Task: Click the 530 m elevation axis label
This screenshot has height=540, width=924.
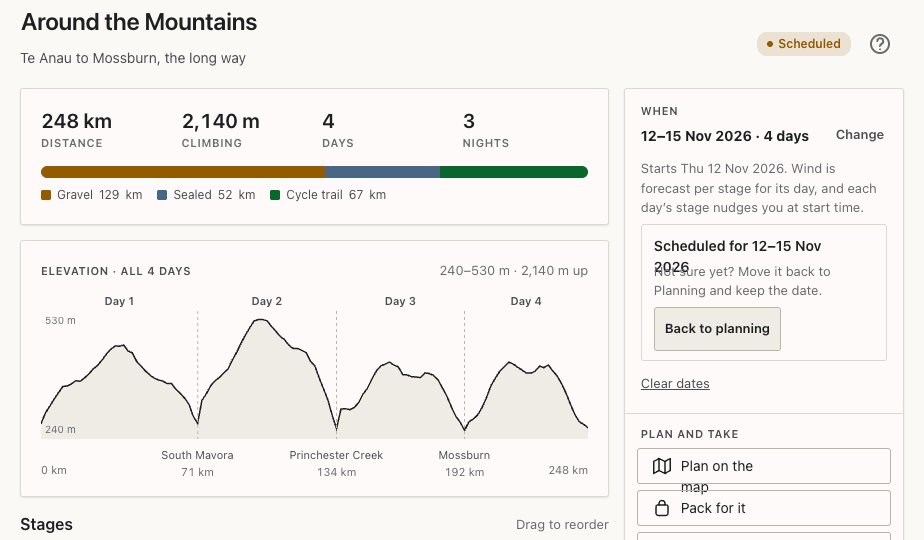Action: (x=60, y=321)
